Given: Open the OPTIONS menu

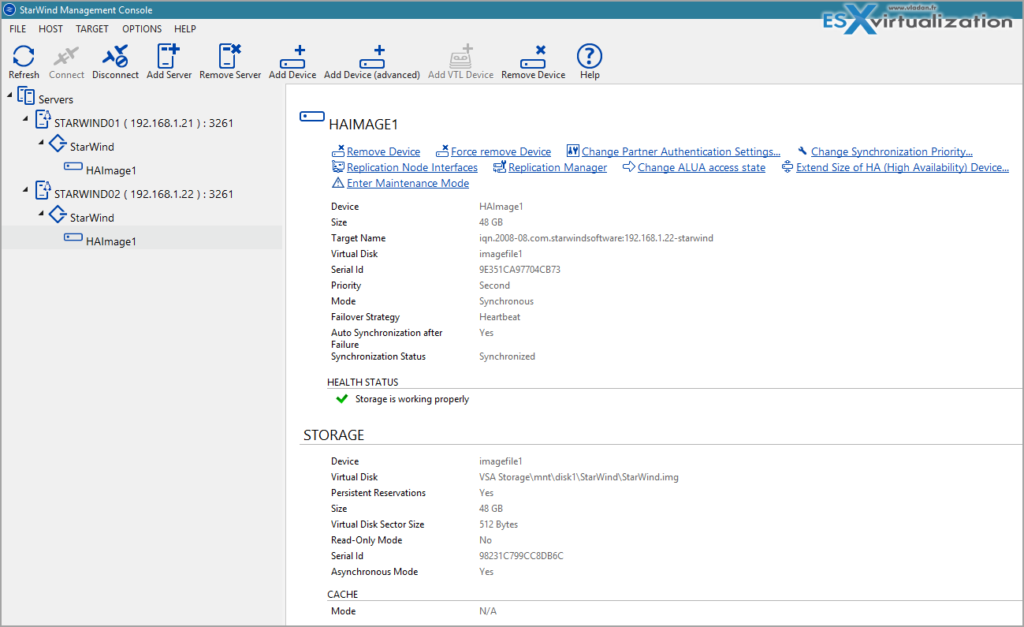Looking at the screenshot, I should [x=141, y=28].
